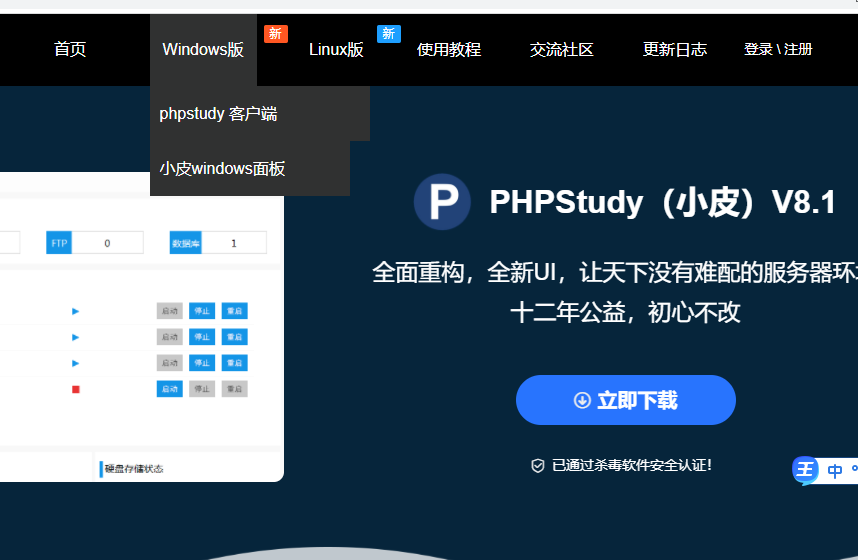
Task: Click the blue 新 badge beside Linux版
Action: coord(389,34)
